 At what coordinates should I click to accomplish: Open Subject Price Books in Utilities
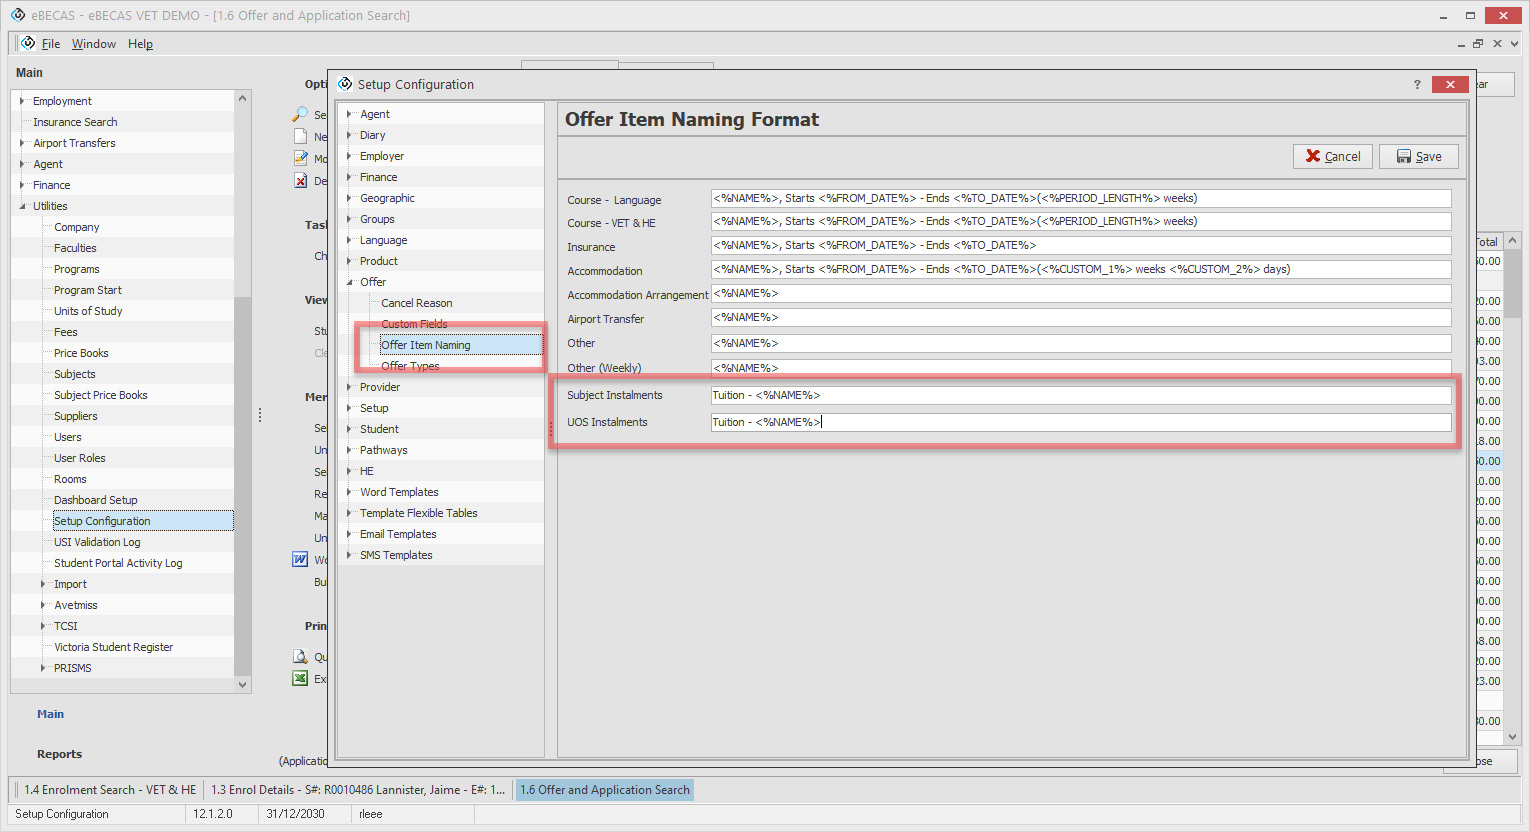tap(100, 395)
